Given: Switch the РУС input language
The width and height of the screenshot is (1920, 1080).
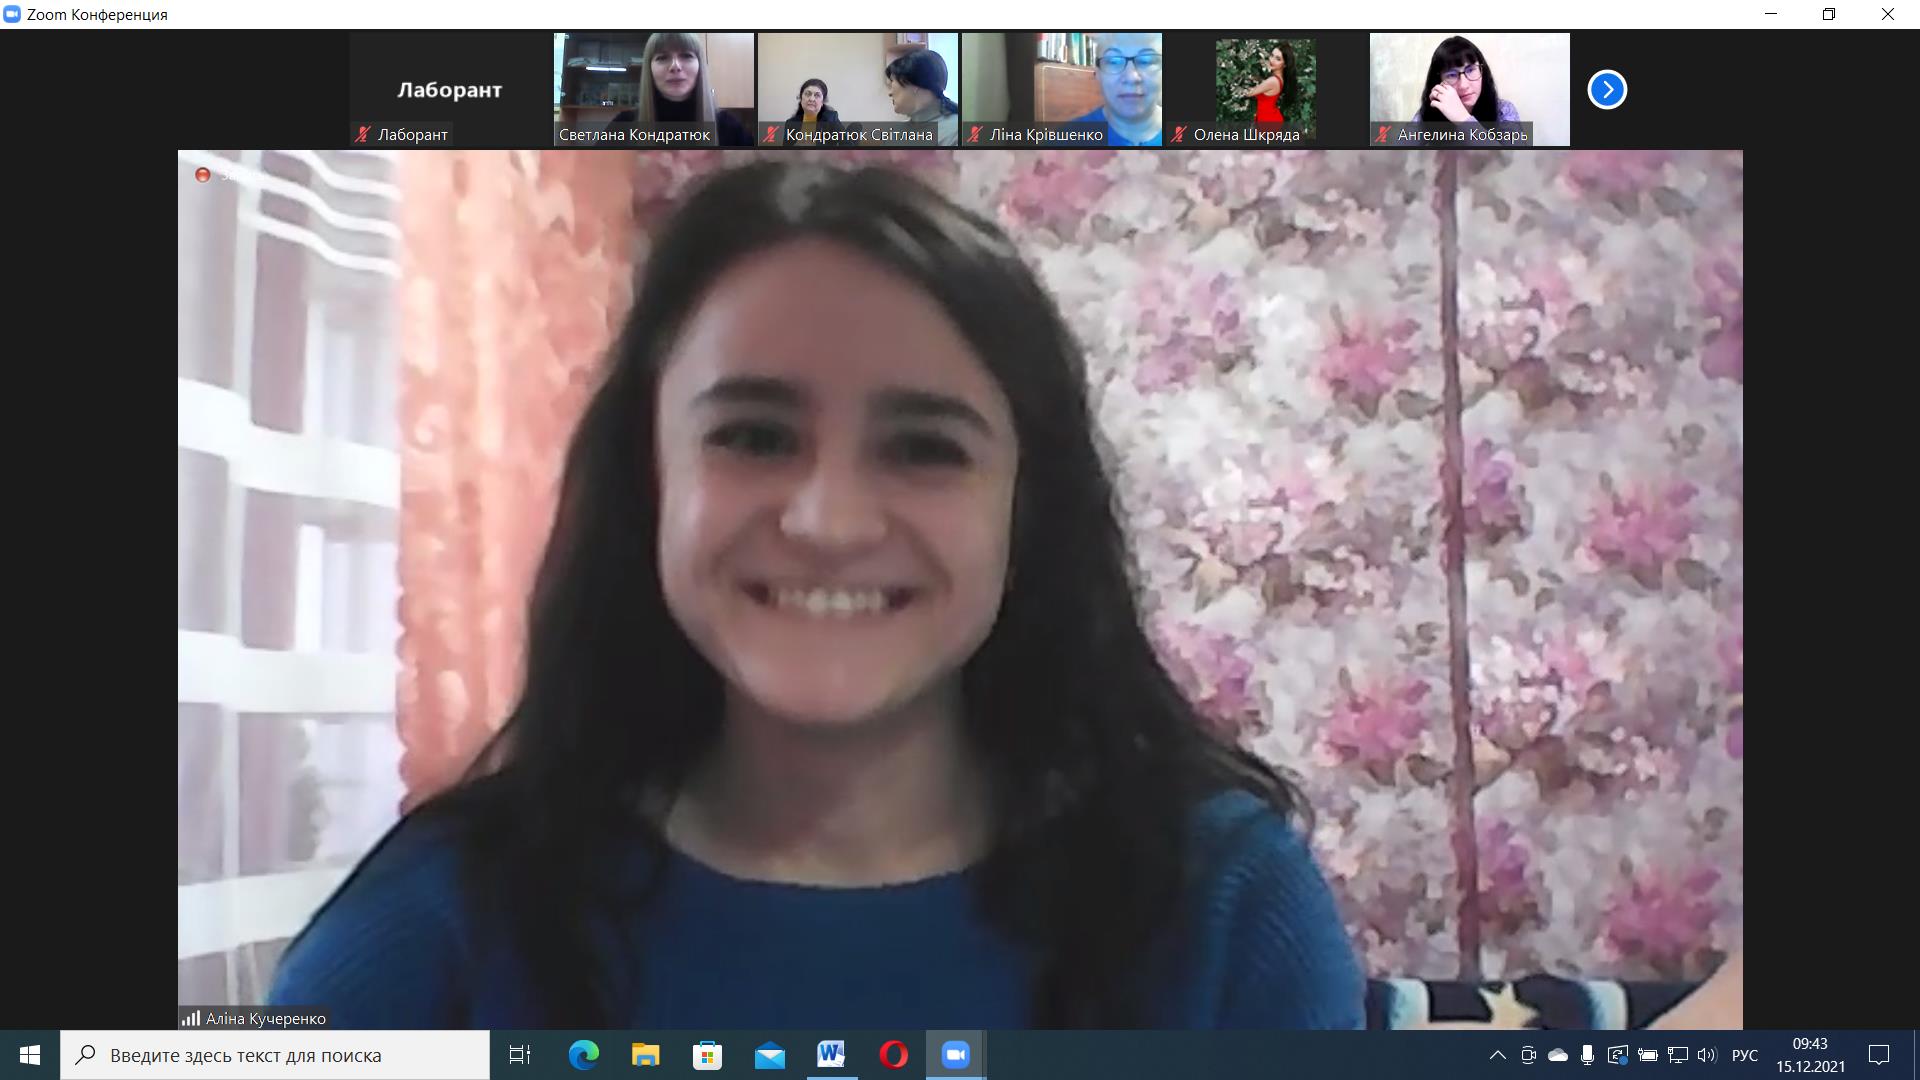Looking at the screenshot, I should coord(1745,1055).
